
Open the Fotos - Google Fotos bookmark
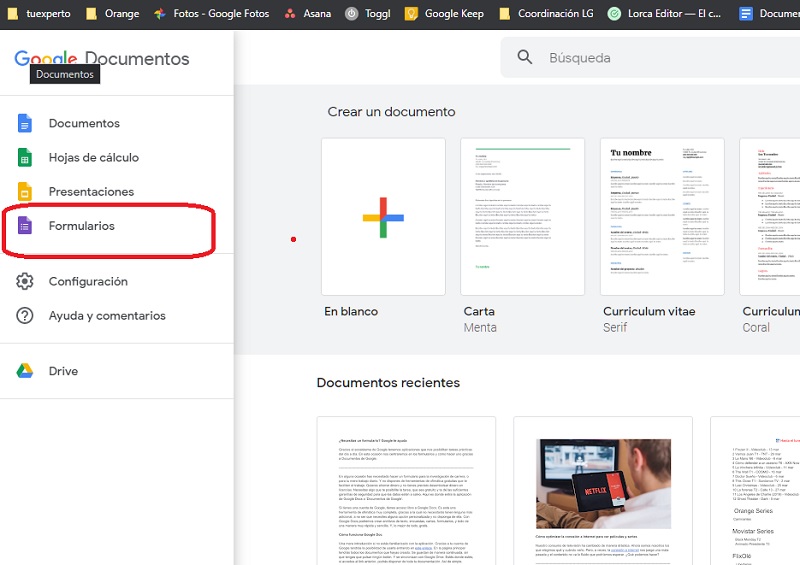[212, 14]
